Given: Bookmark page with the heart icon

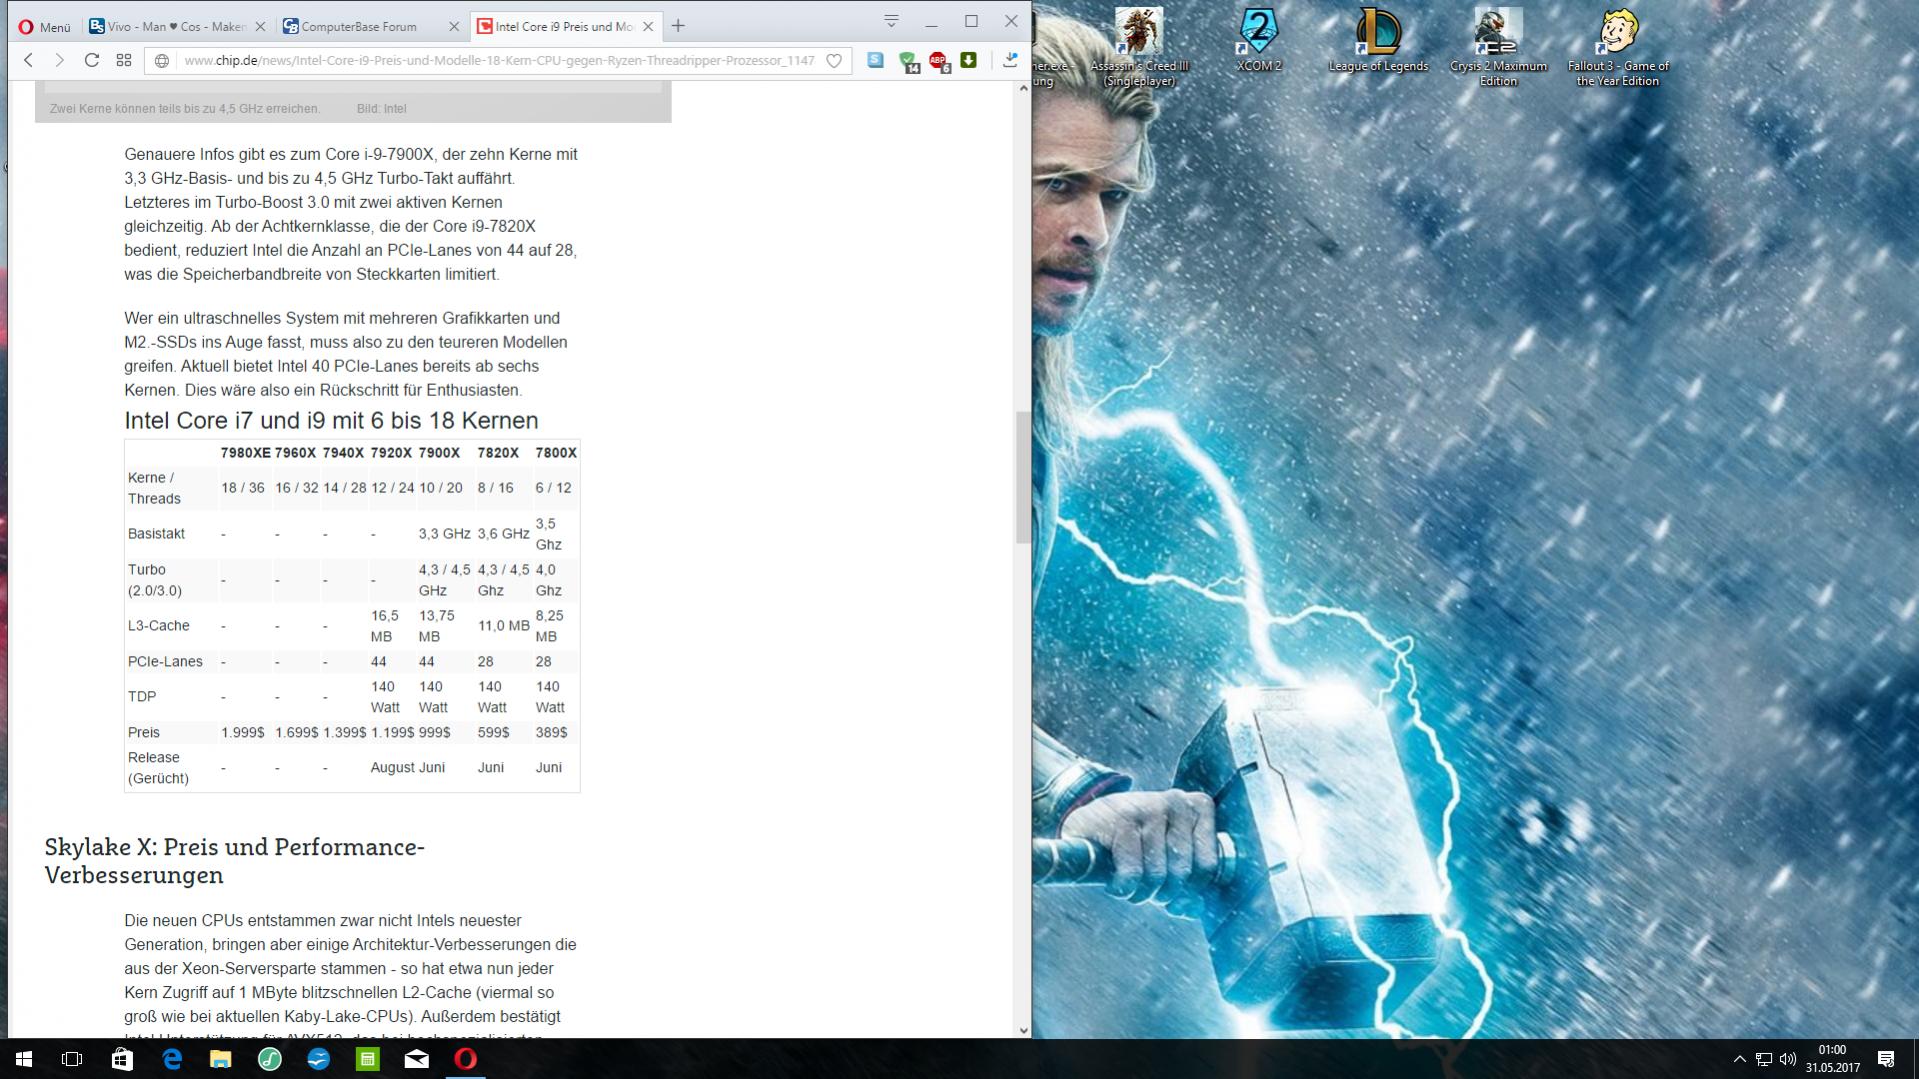Looking at the screenshot, I should coord(834,61).
